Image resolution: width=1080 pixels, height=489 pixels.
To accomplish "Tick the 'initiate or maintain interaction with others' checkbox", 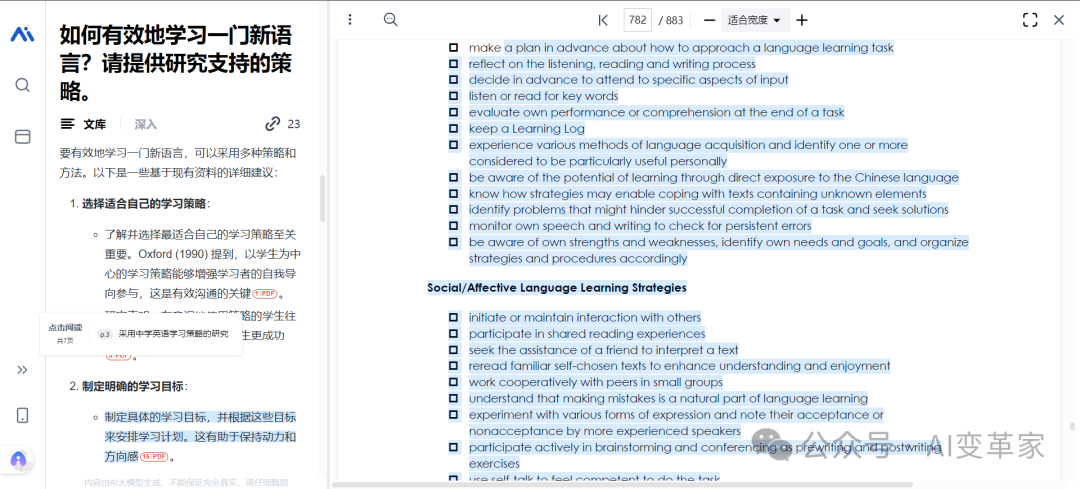I will coord(453,318).
